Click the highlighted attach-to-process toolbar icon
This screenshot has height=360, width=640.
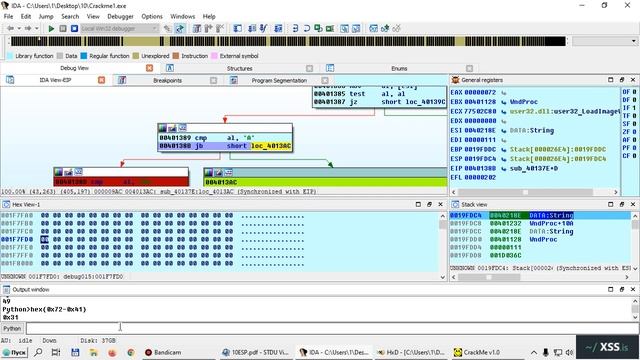point(180,28)
